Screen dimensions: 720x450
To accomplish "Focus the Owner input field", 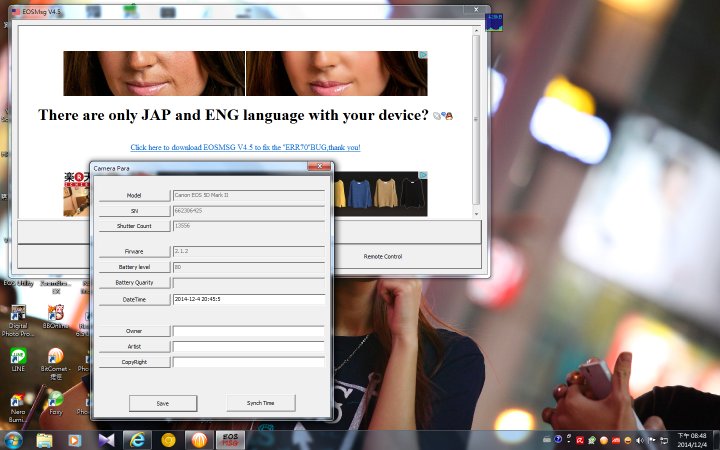I will tap(249, 331).
